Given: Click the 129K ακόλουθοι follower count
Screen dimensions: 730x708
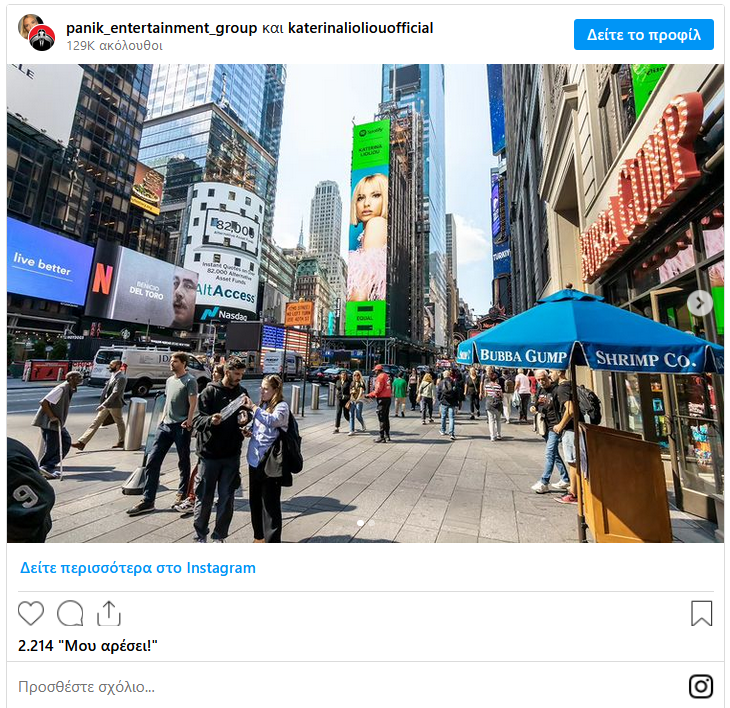Looking at the screenshot, I should 115,46.
